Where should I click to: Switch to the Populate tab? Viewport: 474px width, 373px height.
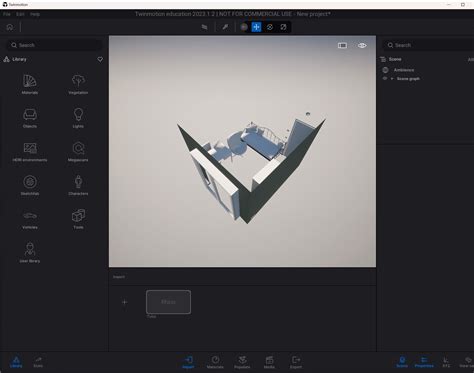[x=242, y=362]
